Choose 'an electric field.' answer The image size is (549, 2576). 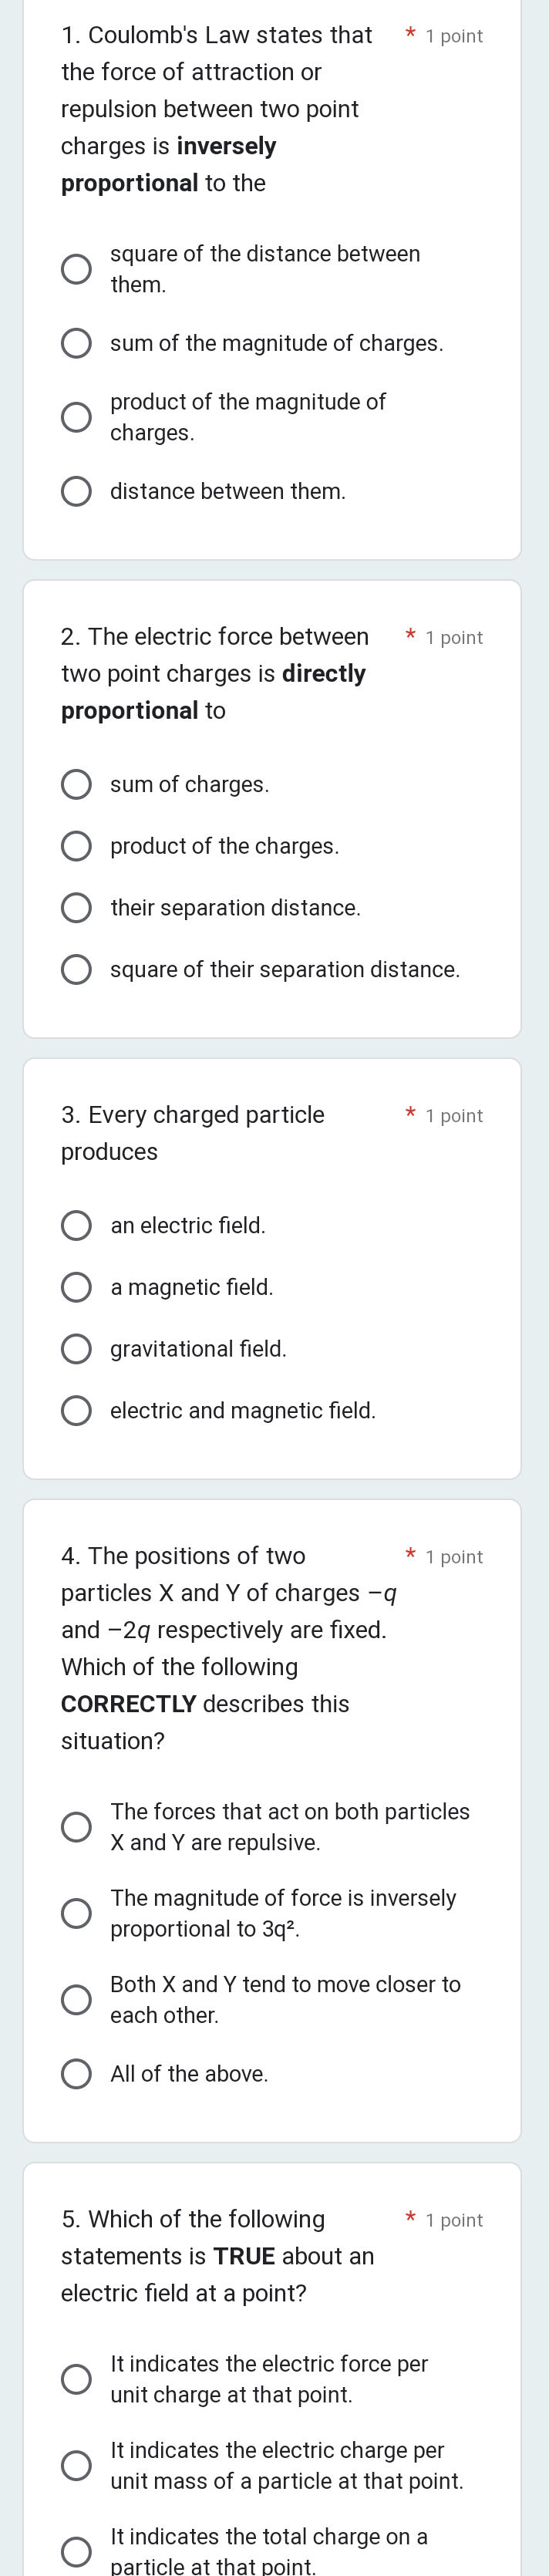(77, 1225)
